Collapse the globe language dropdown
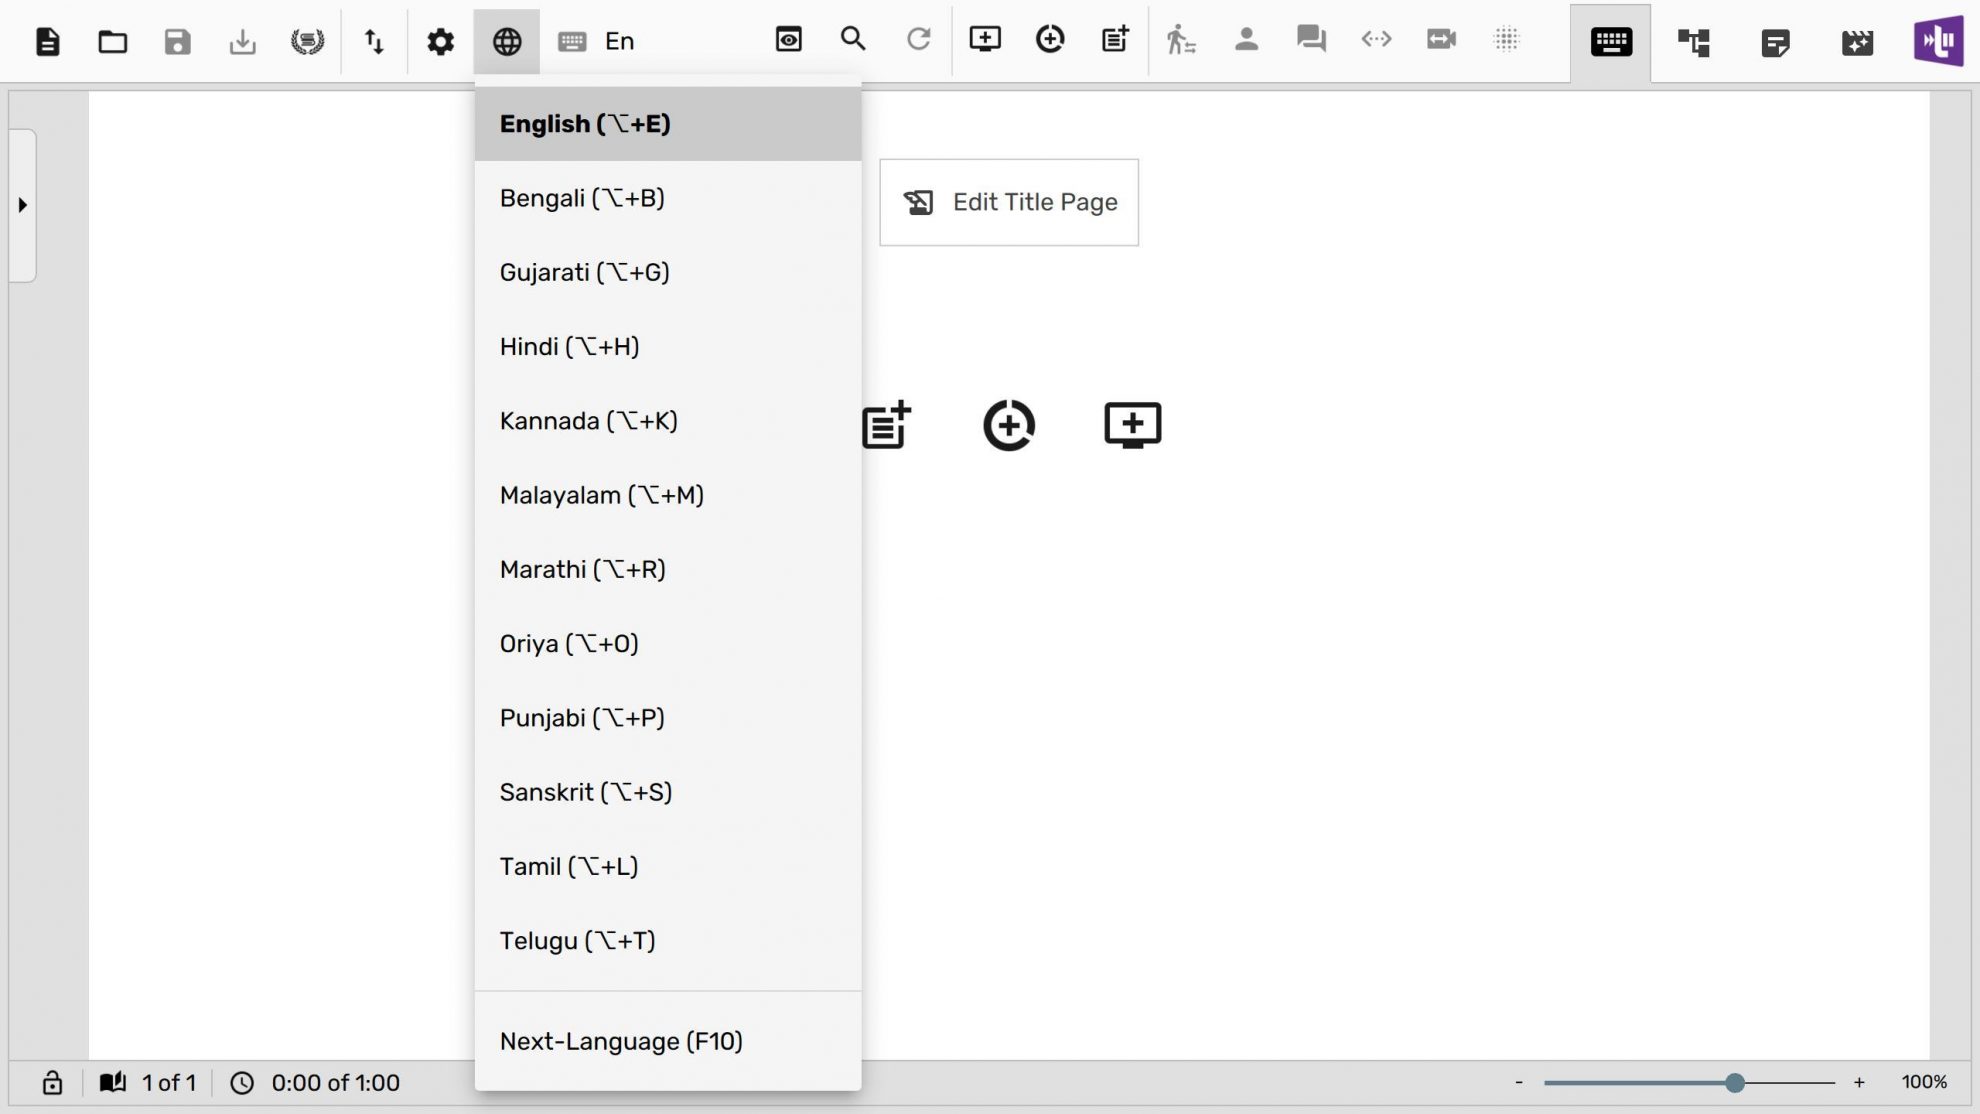1980x1114 pixels. pyautogui.click(x=507, y=41)
